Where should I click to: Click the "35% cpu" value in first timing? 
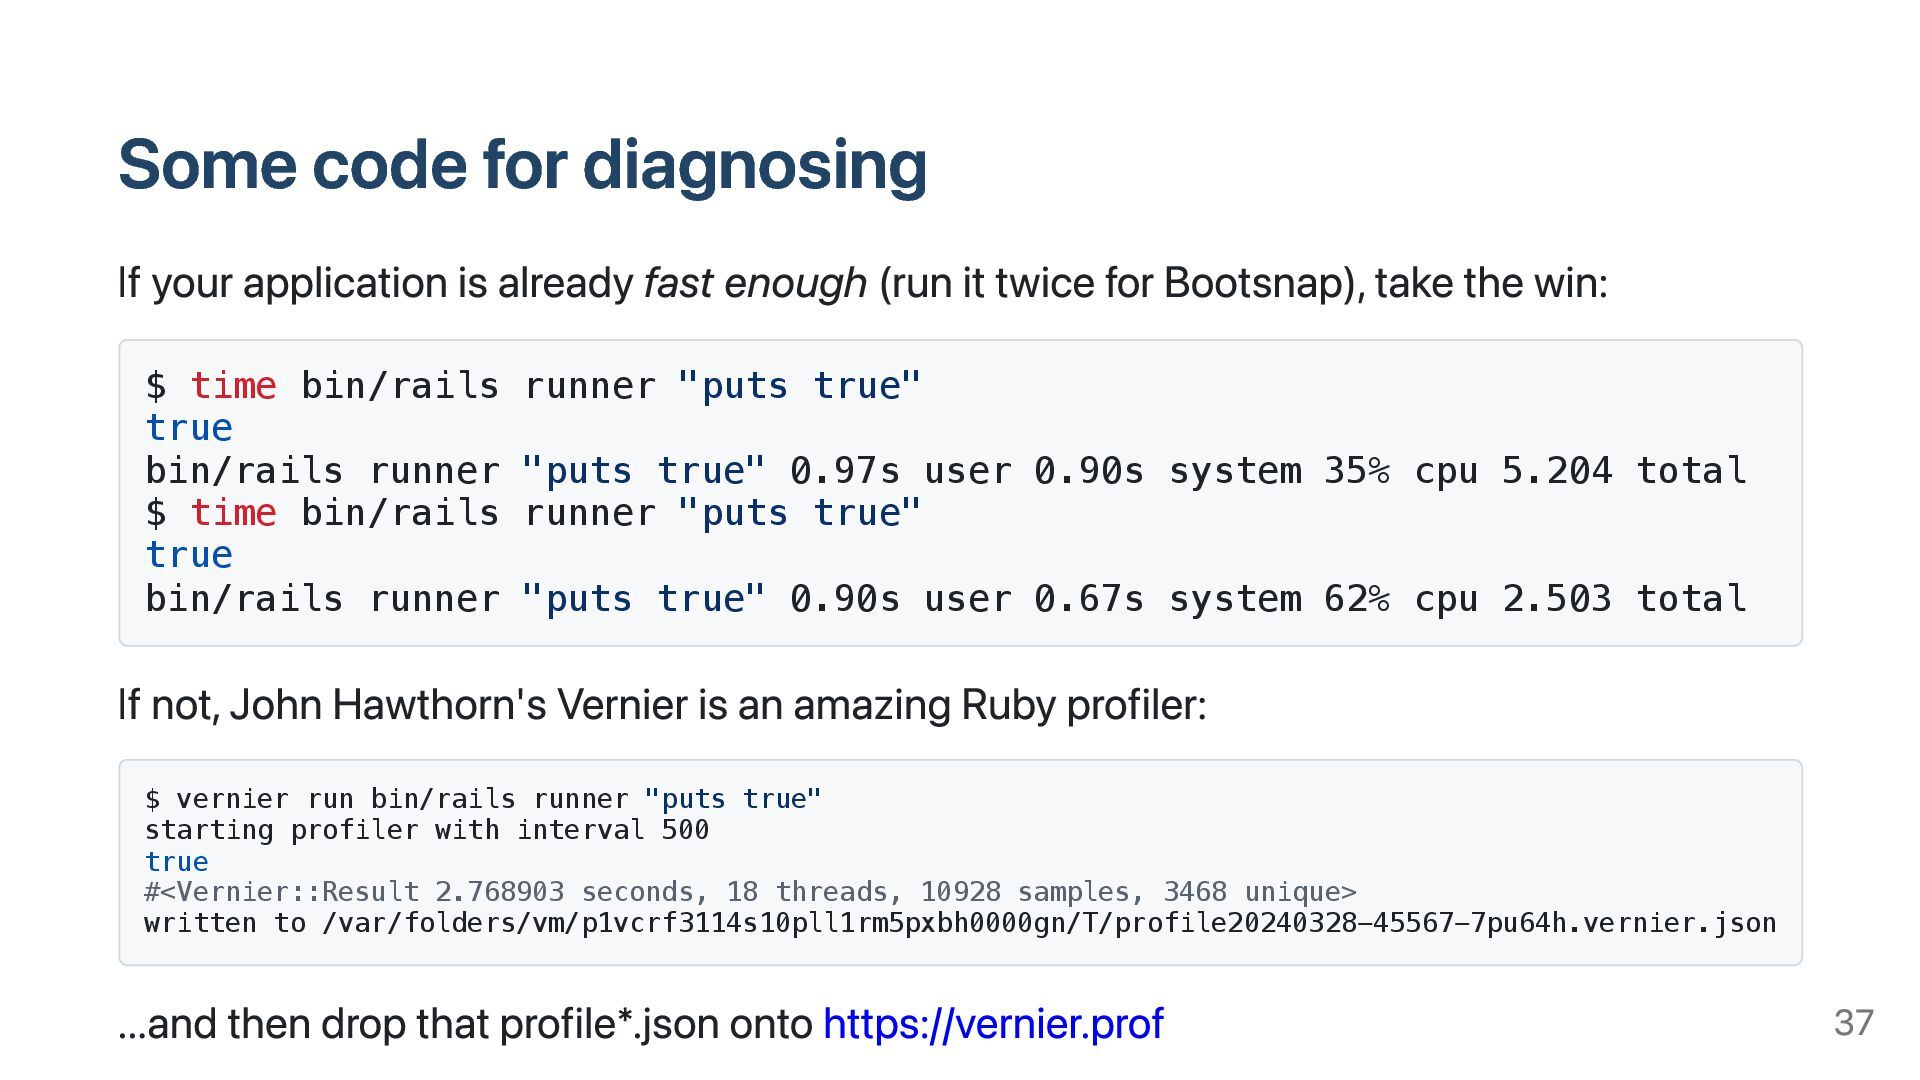coord(1400,470)
